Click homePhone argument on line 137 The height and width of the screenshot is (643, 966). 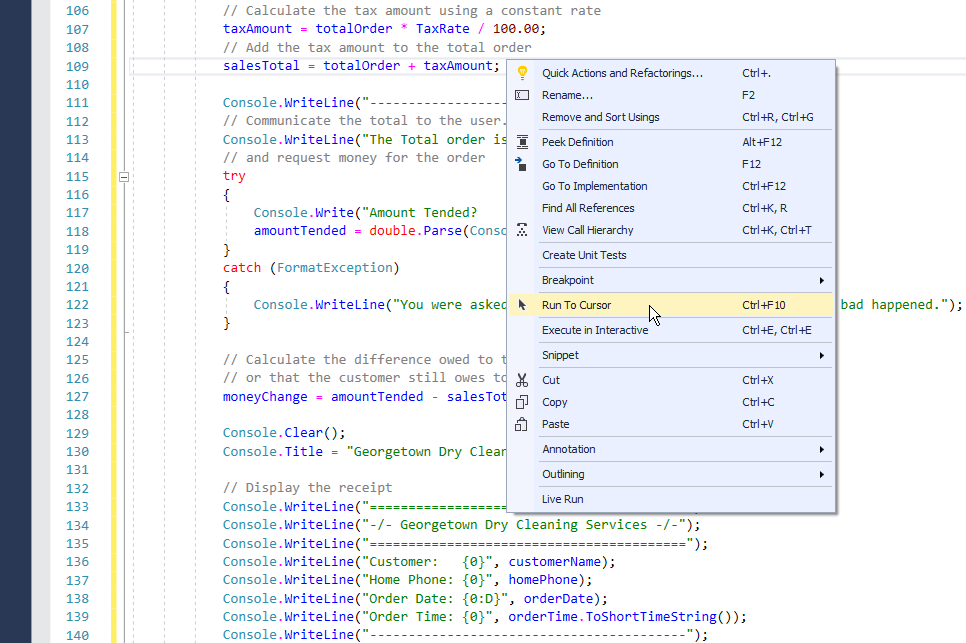click(x=543, y=580)
